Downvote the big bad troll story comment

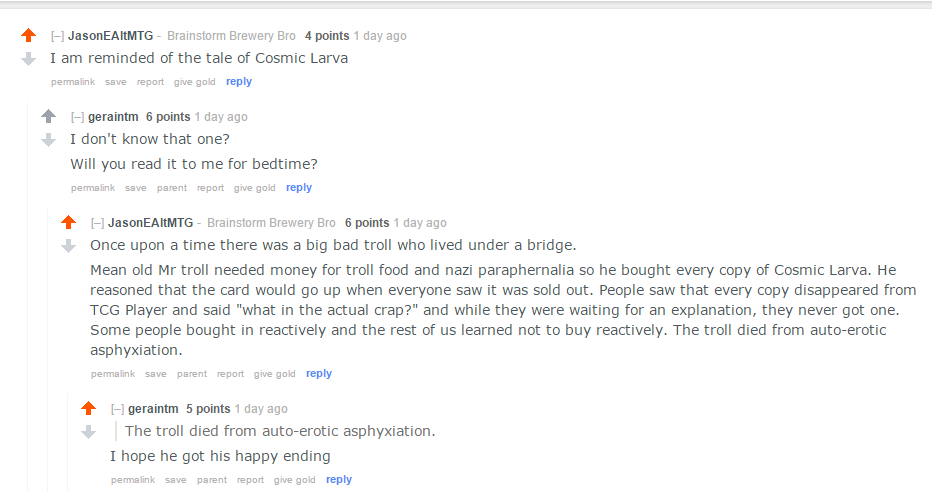click(69, 246)
